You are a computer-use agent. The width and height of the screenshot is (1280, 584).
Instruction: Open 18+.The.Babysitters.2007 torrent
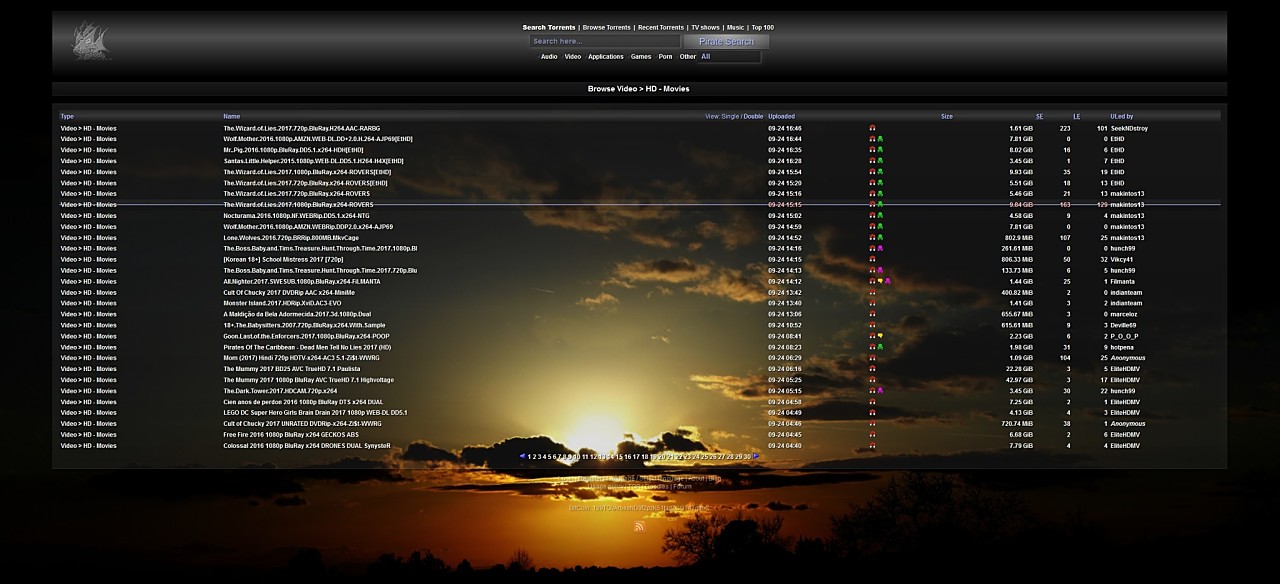point(304,325)
